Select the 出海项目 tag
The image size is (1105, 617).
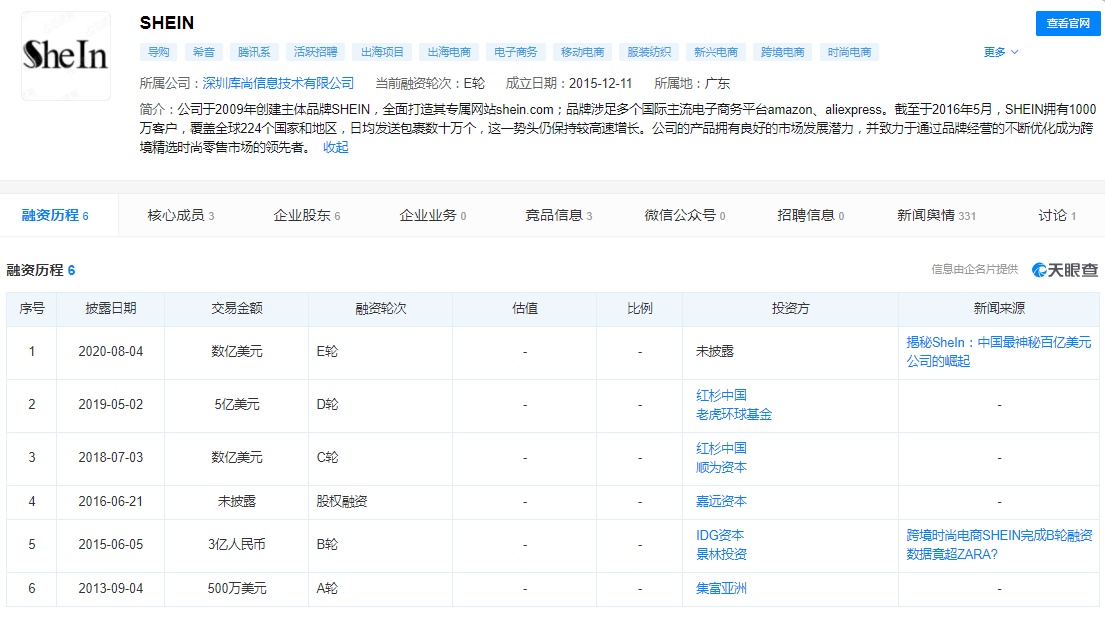pos(382,52)
